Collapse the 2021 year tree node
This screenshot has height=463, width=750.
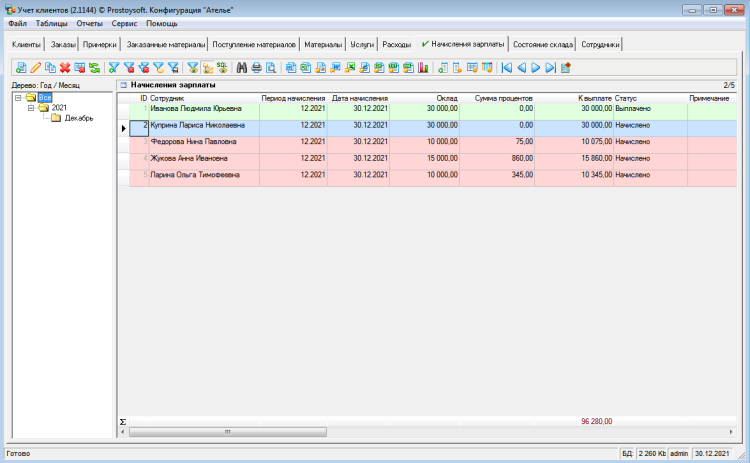[x=31, y=108]
